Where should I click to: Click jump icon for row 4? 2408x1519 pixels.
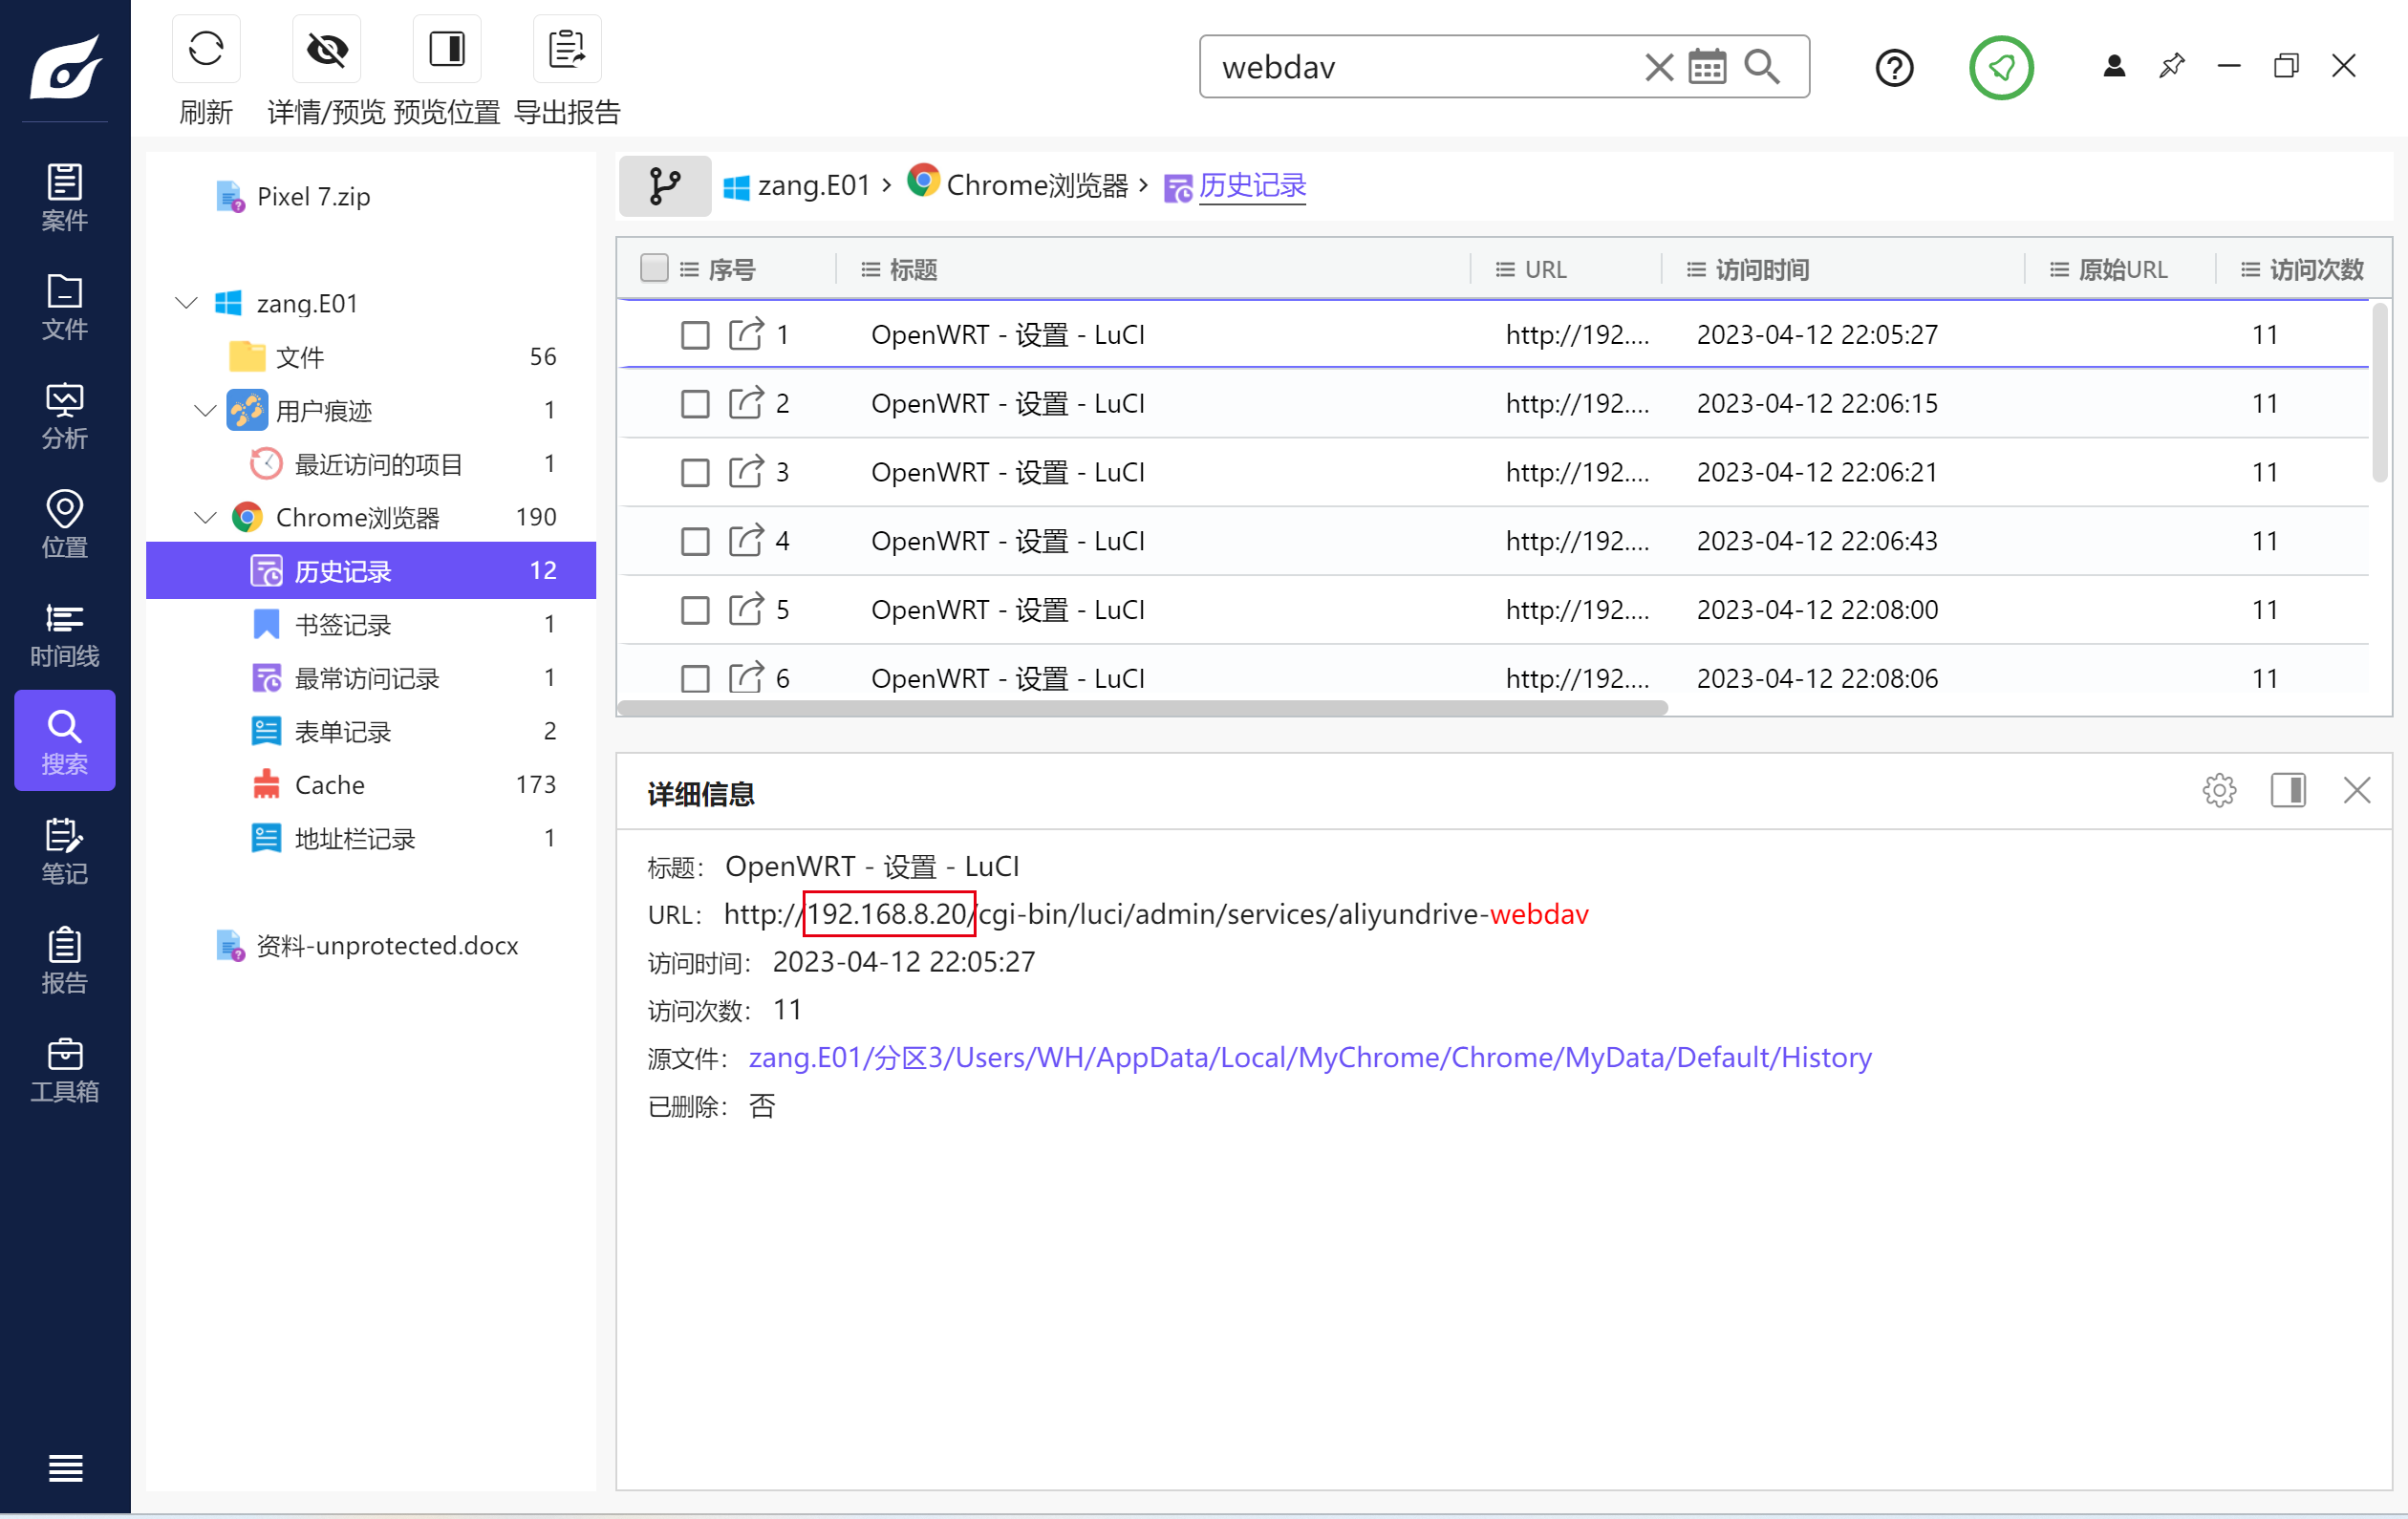[x=746, y=540]
